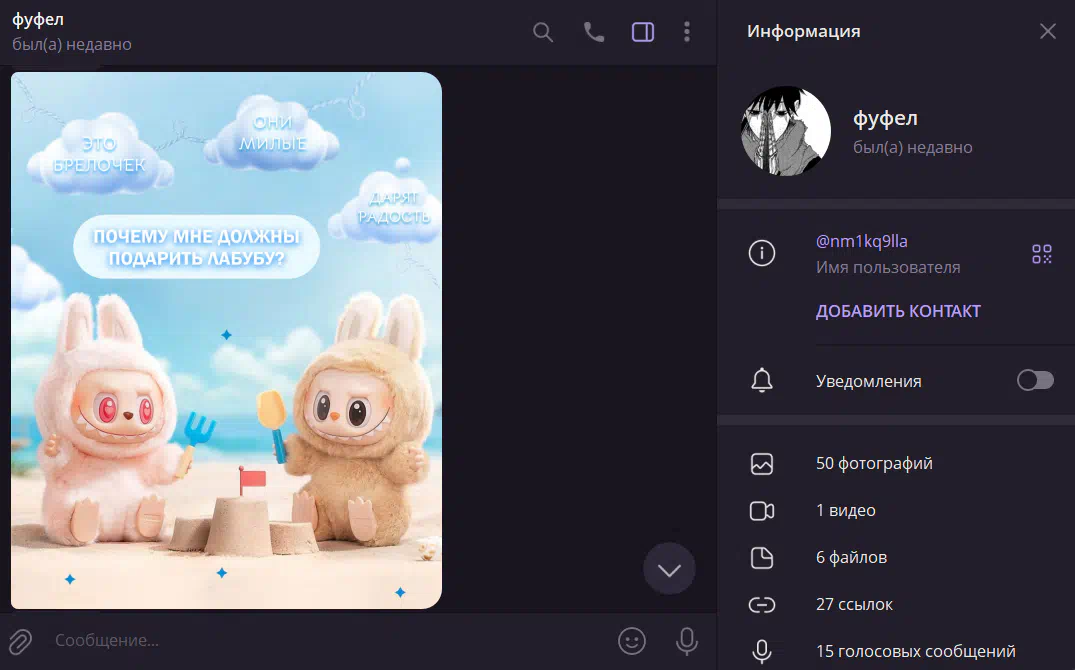Click the video camera icon
The height and width of the screenshot is (670, 1075).
click(762, 511)
